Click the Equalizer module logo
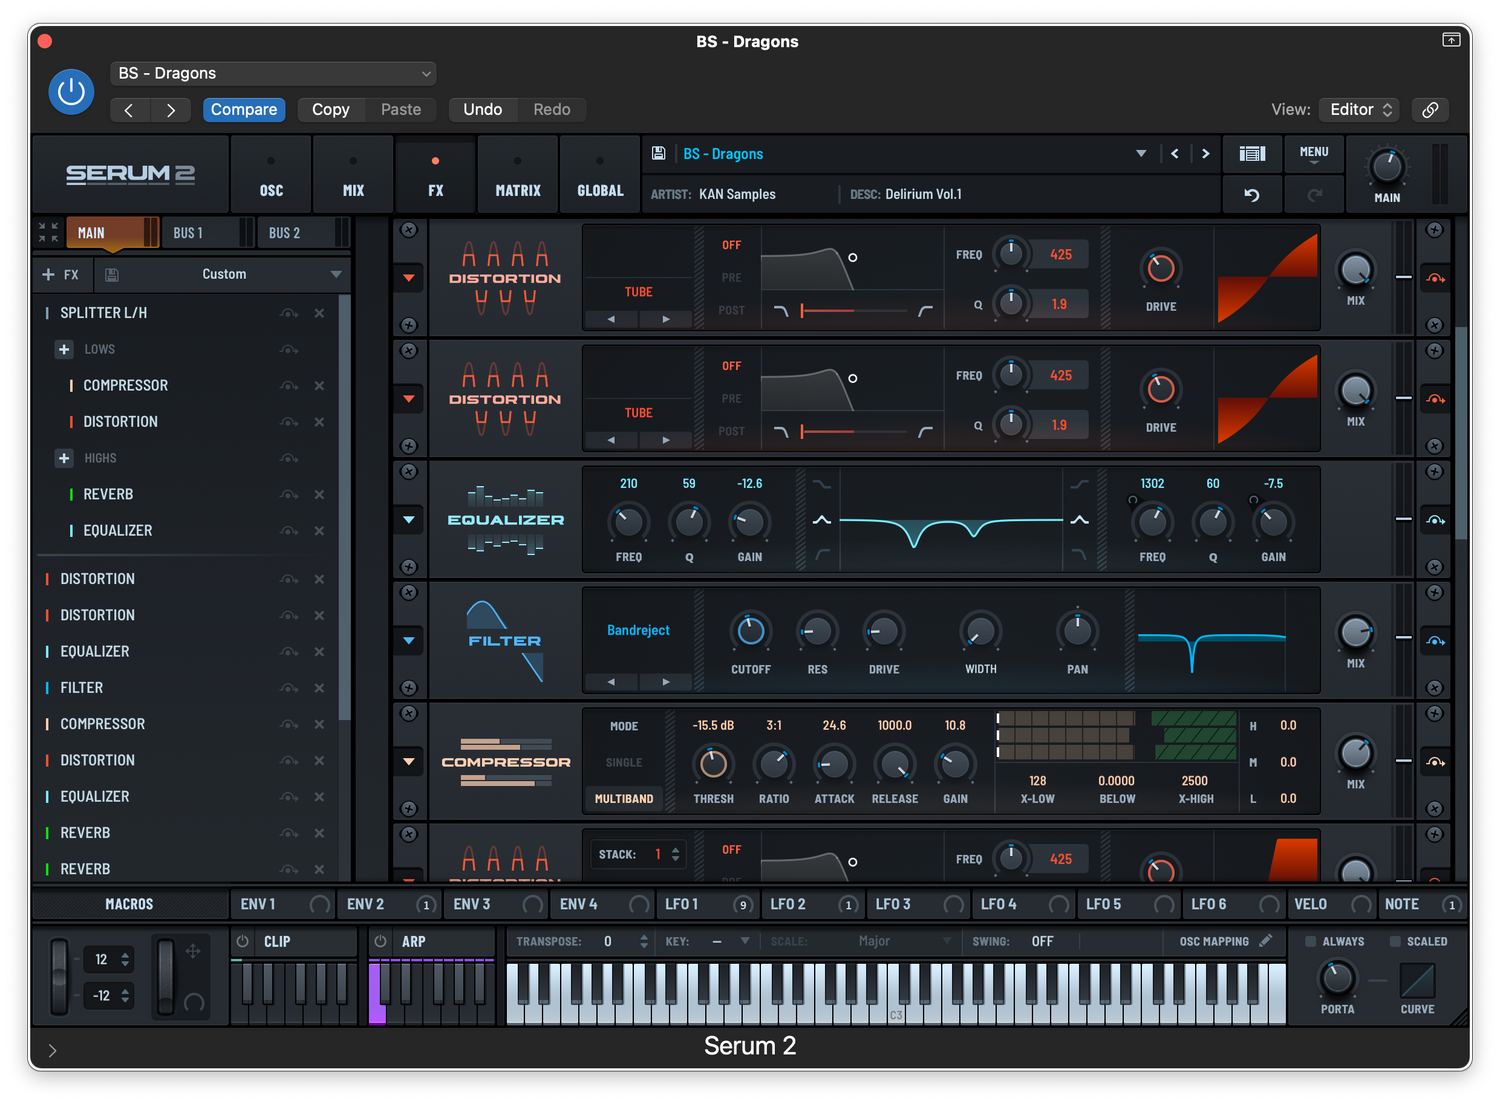 coord(506,520)
